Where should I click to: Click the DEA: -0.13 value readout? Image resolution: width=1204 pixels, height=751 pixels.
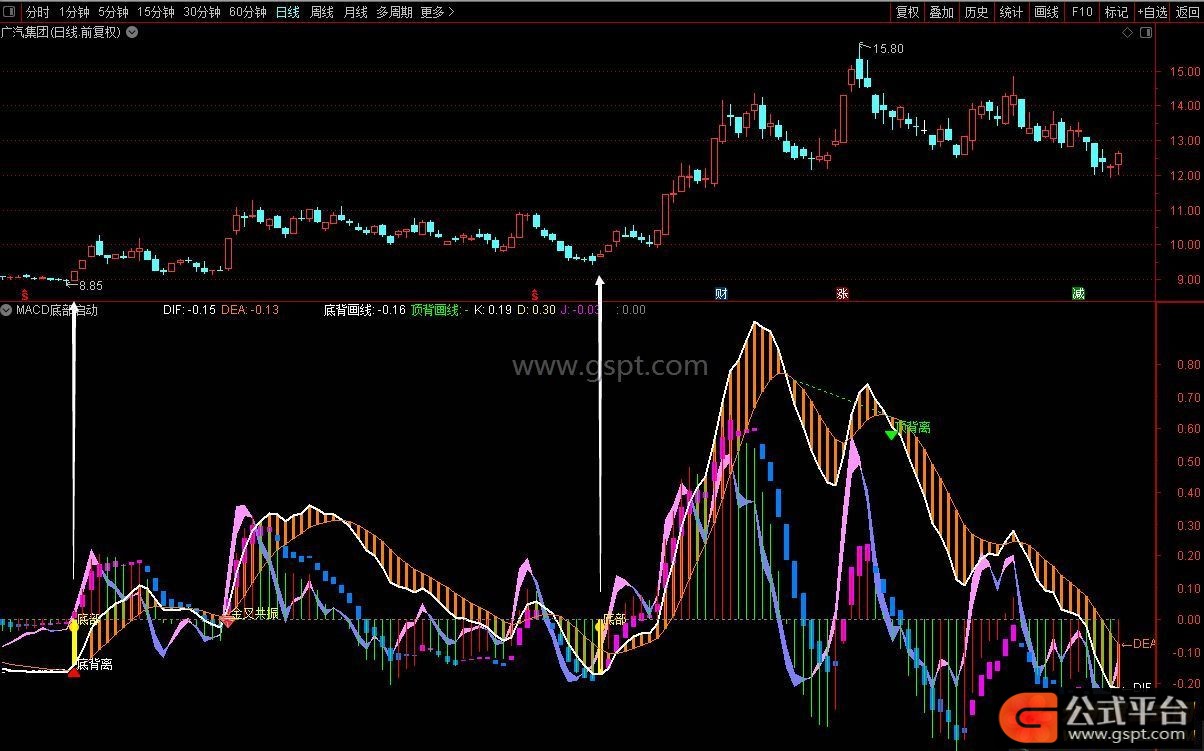tap(250, 310)
